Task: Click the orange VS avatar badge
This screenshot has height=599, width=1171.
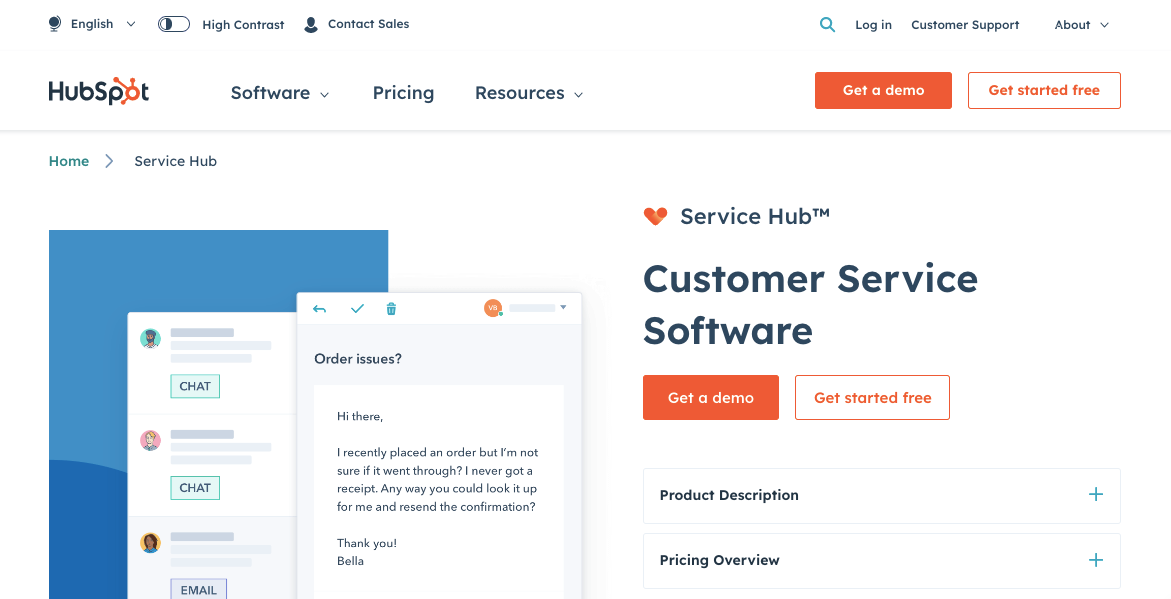Action: [493, 309]
